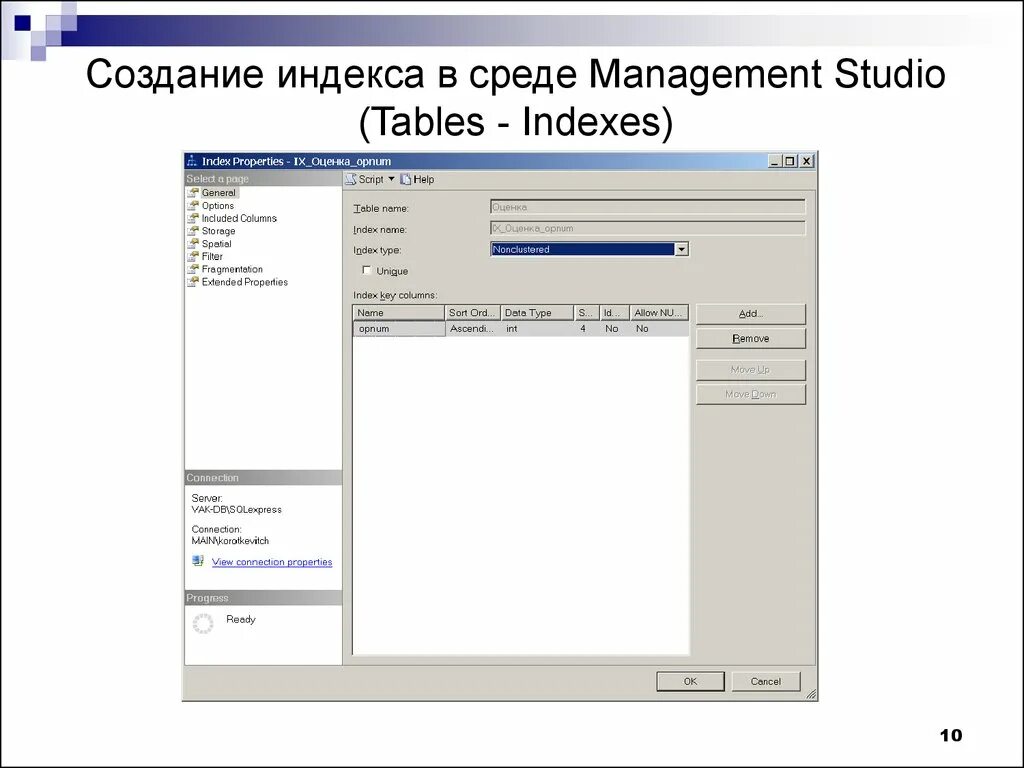The width and height of the screenshot is (1024, 768).
Task: Click the connection properties icon
Action: pos(198,561)
